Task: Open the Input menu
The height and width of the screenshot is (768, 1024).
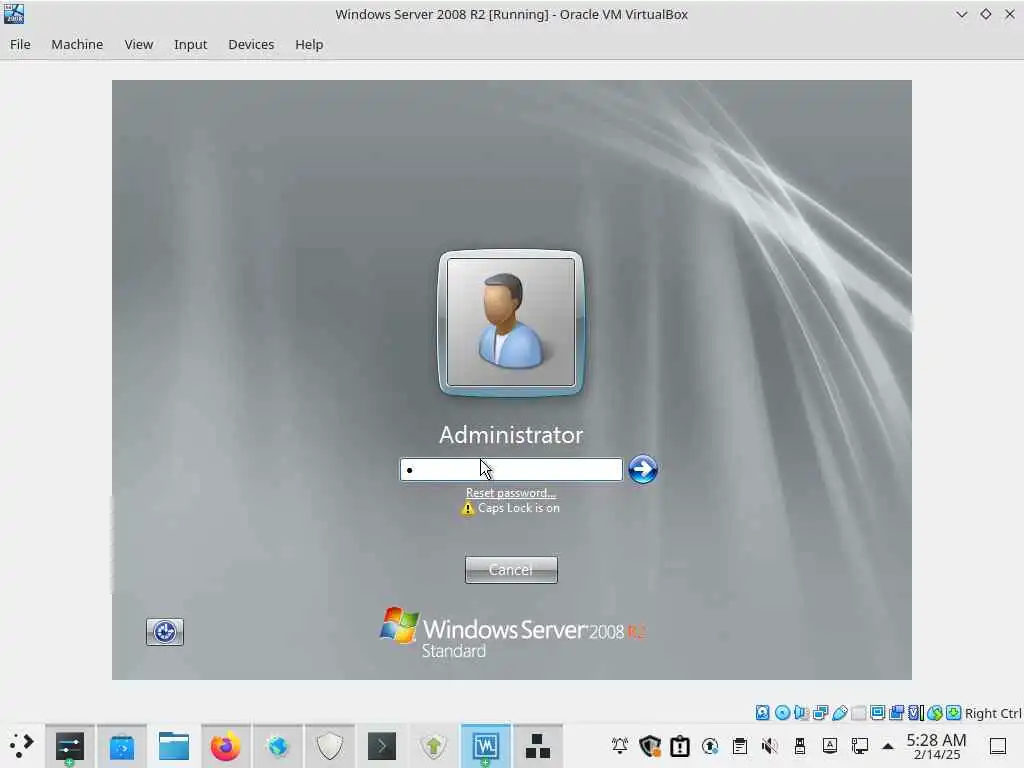Action: (x=190, y=44)
